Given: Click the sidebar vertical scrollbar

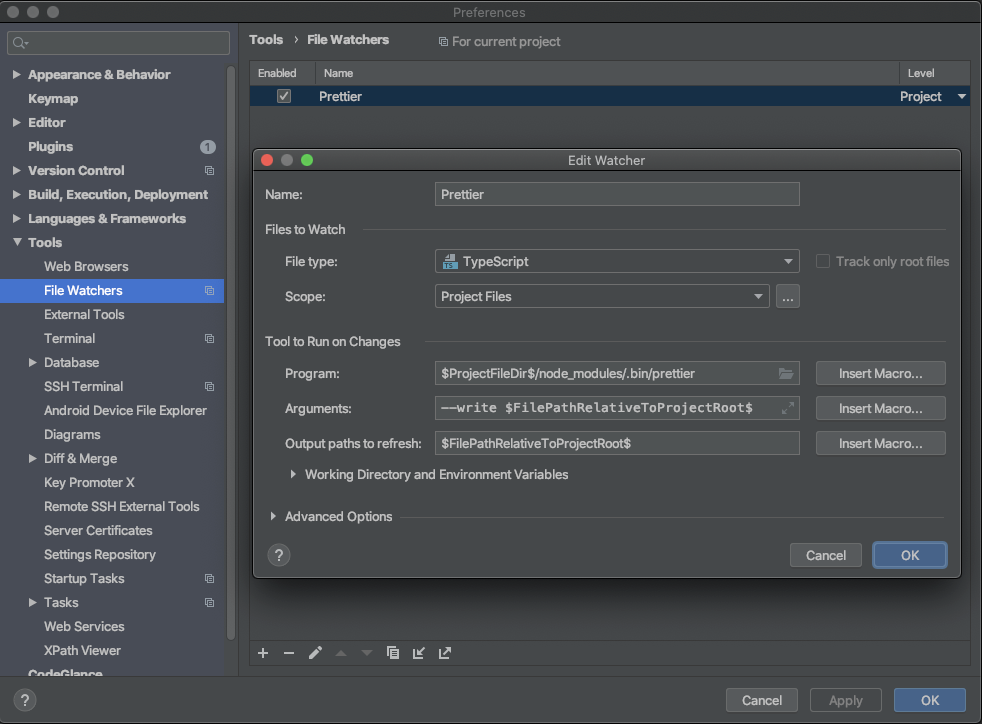Looking at the screenshot, I should point(230,353).
